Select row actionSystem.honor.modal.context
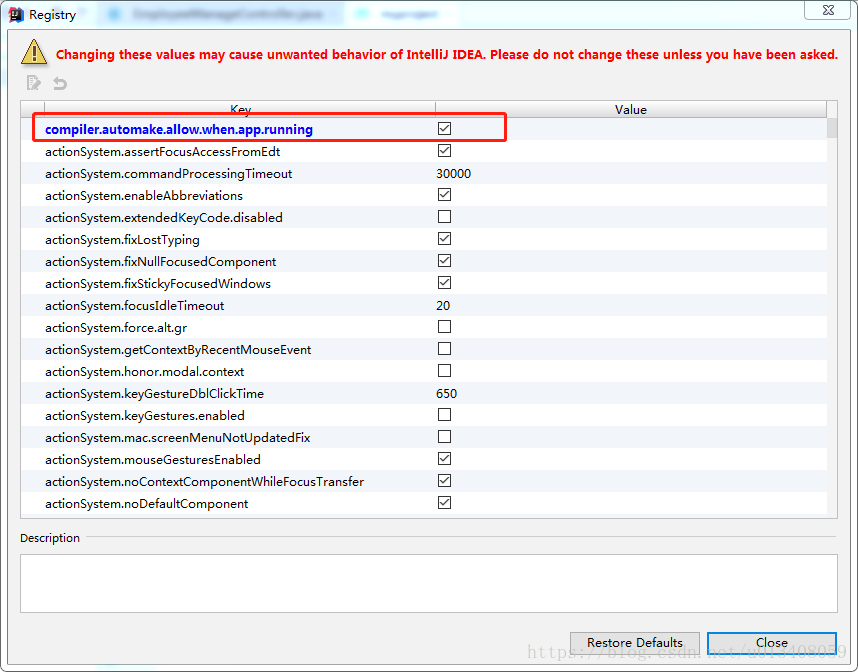This screenshot has width=858, height=672. click(x=424, y=372)
